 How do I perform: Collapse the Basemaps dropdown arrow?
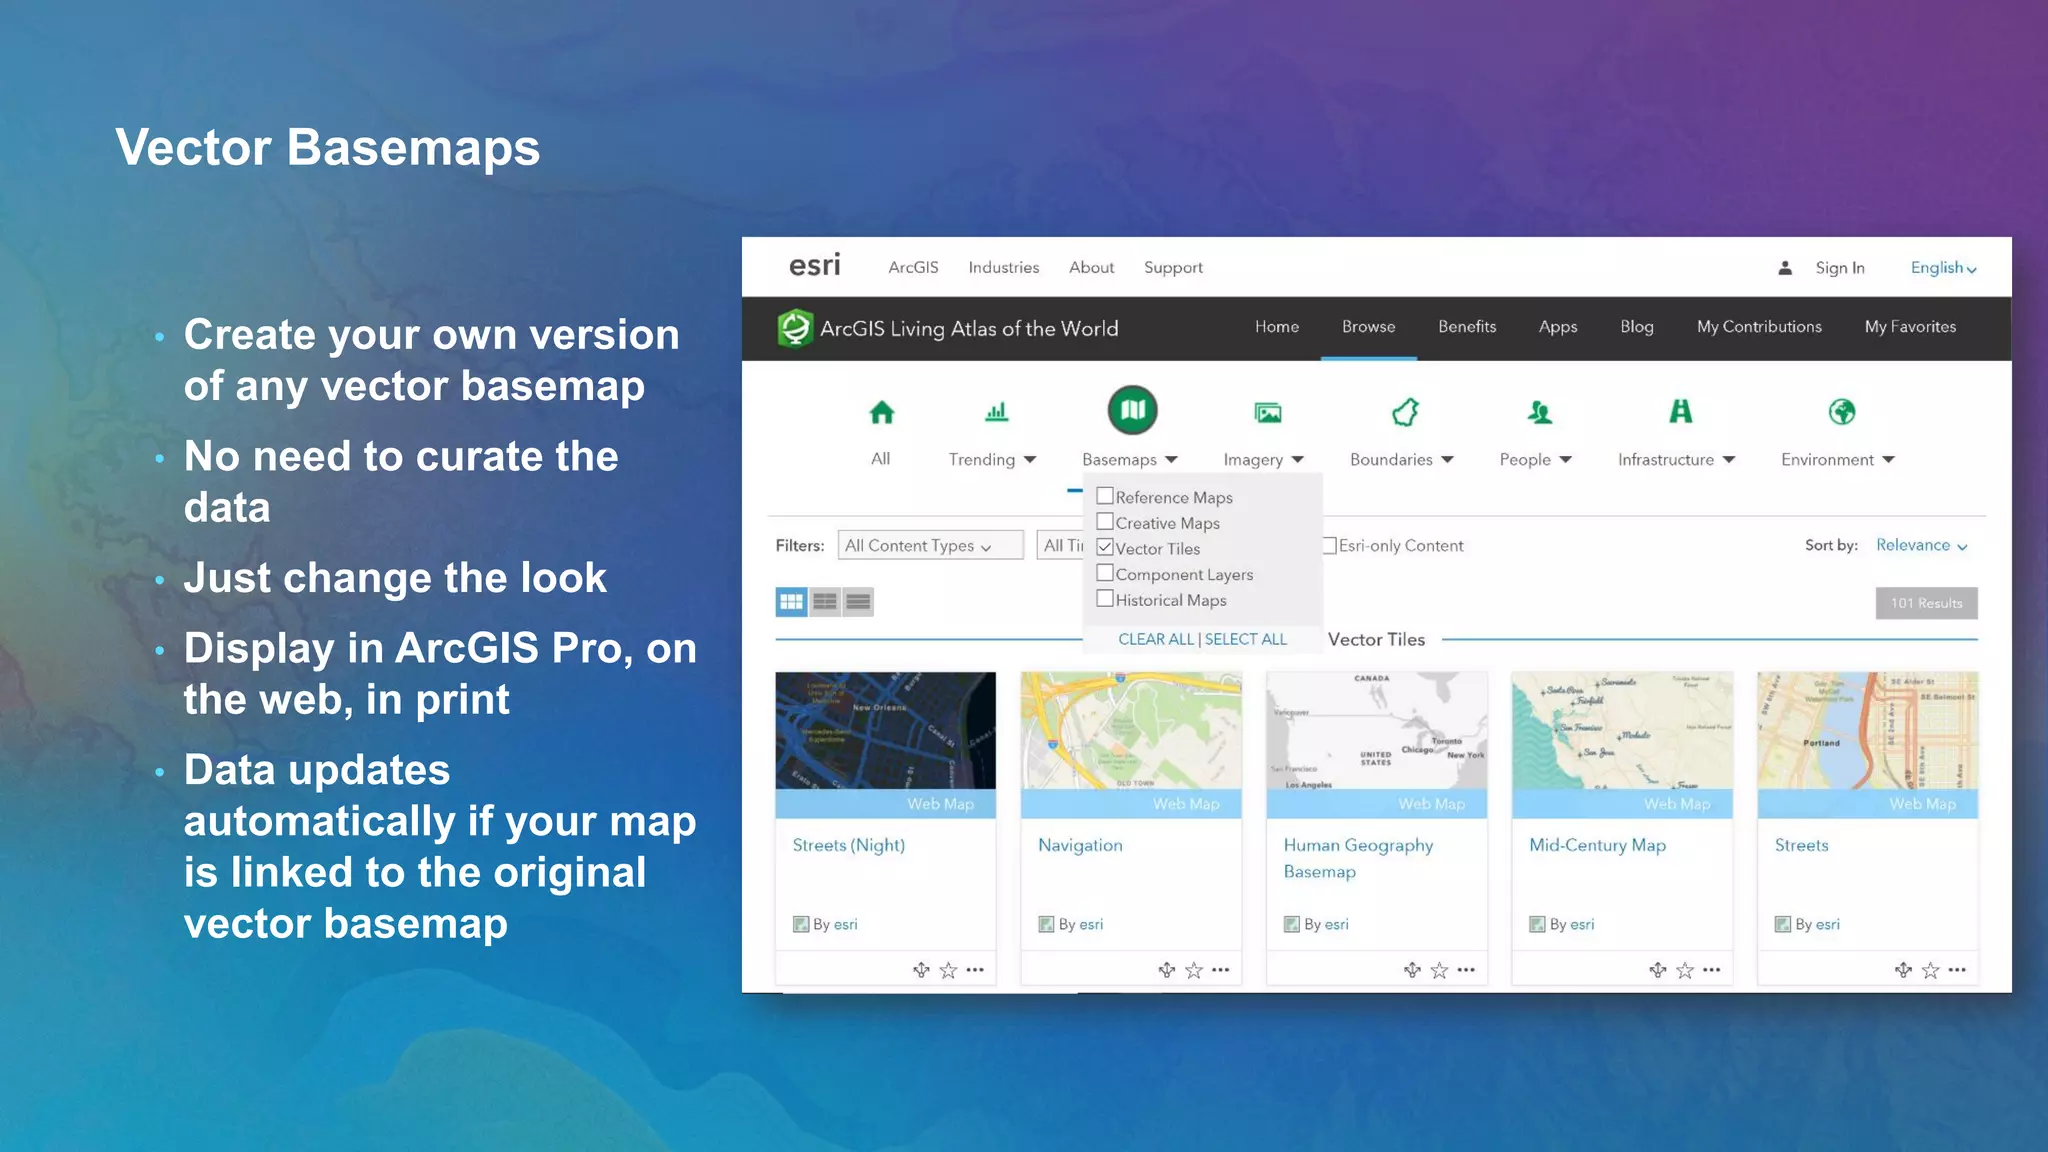1171,460
